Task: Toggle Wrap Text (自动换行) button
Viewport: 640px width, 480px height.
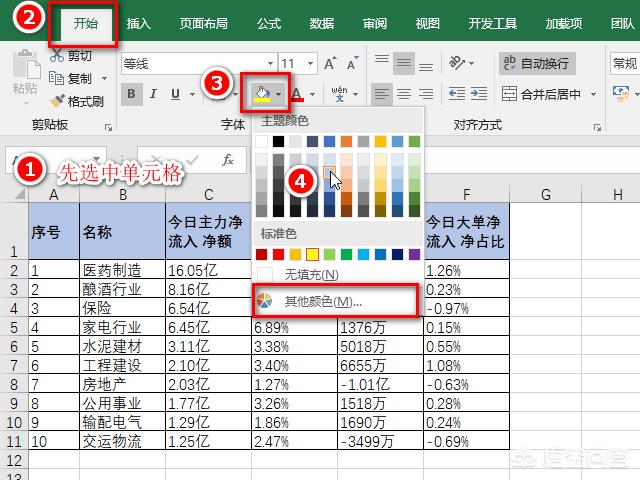Action: click(x=537, y=63)
